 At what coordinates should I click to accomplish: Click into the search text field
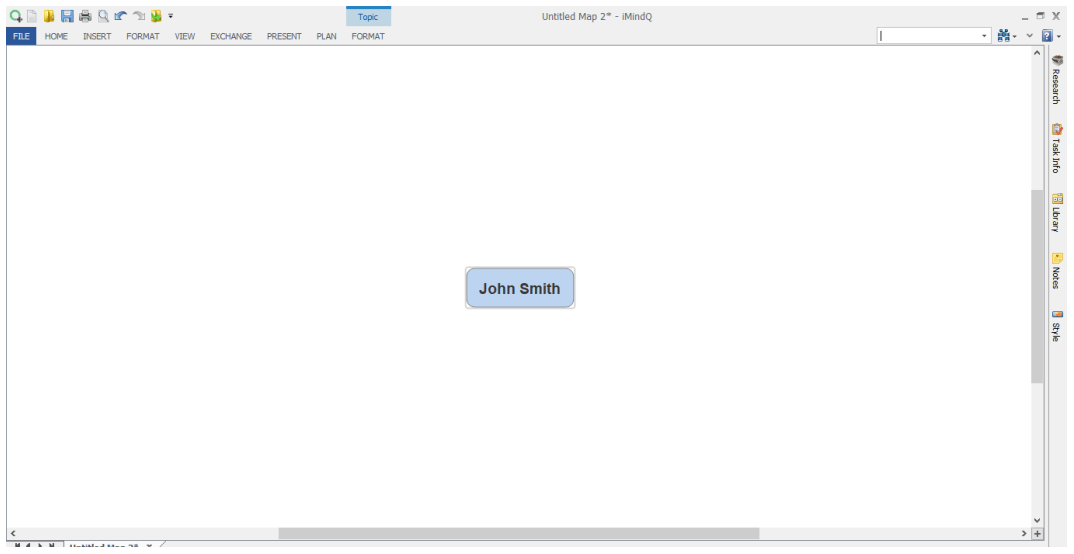(x=927, y=36)
